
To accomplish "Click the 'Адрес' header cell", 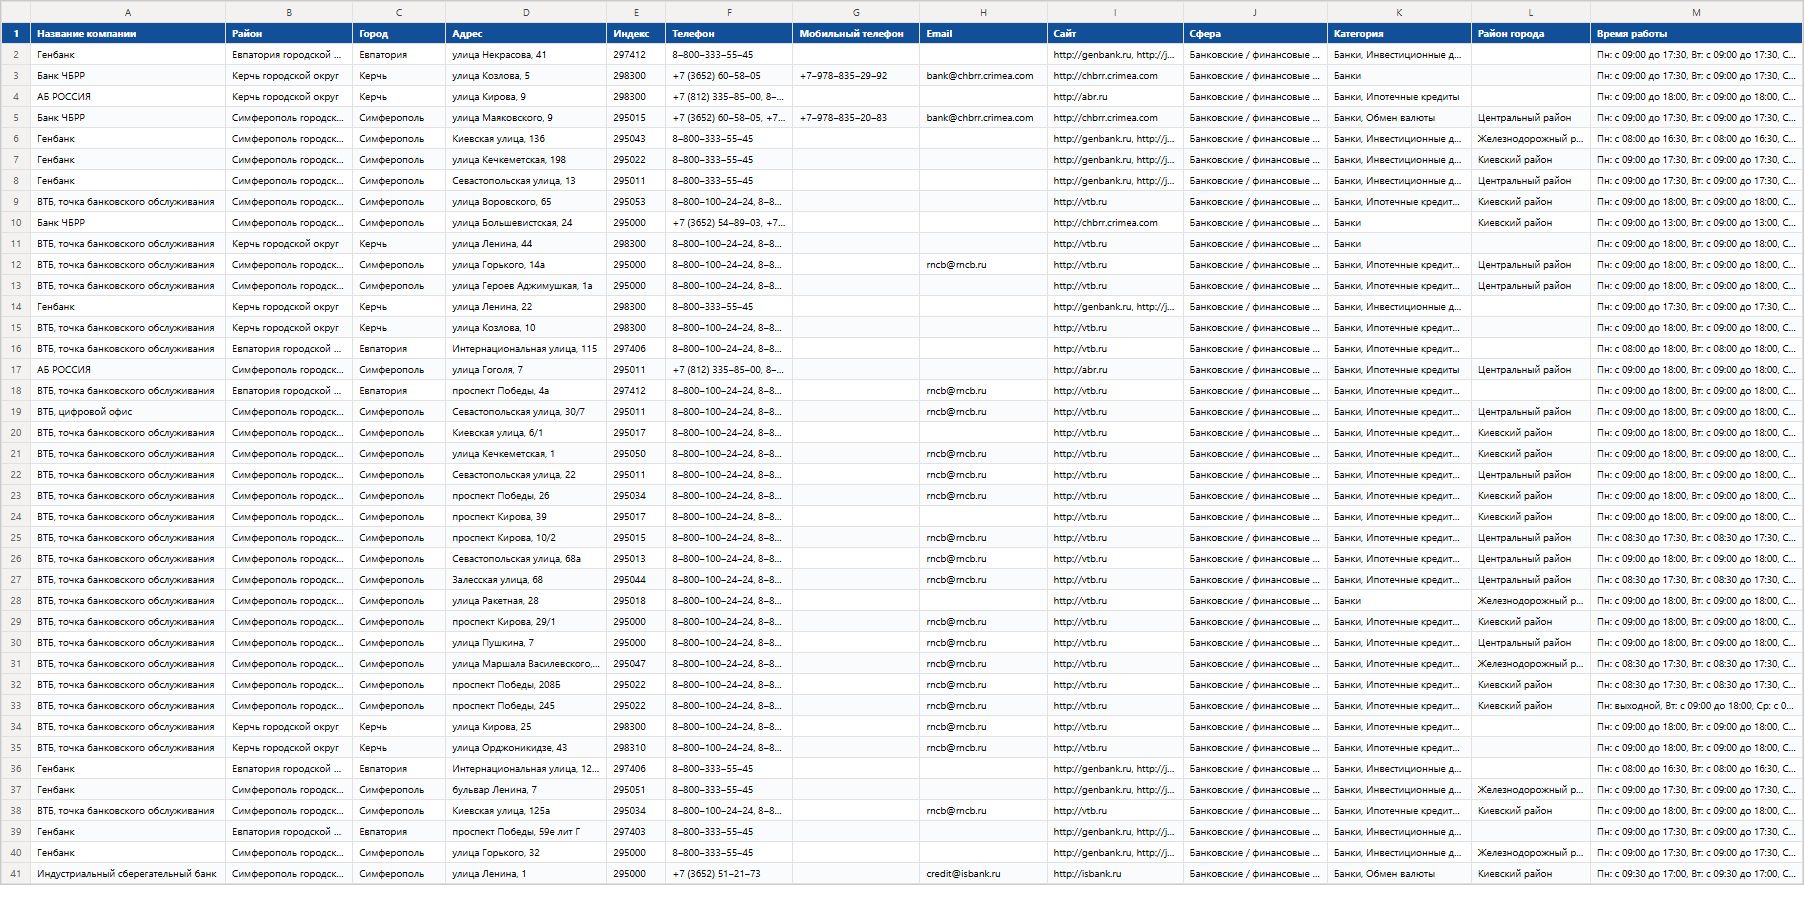I will (526, 34).
